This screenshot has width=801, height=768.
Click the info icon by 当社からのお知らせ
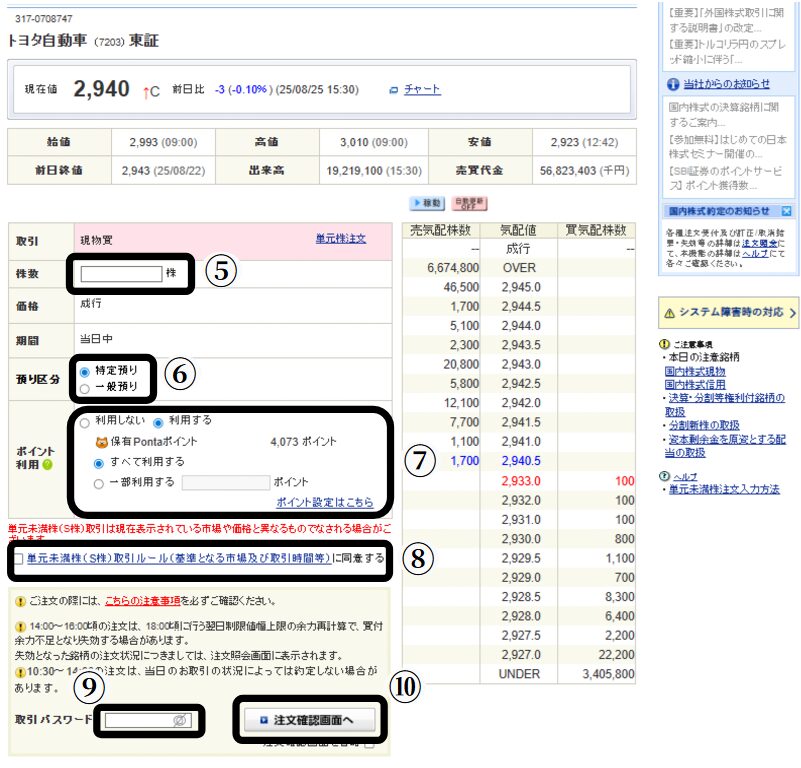tap(673, 84)
